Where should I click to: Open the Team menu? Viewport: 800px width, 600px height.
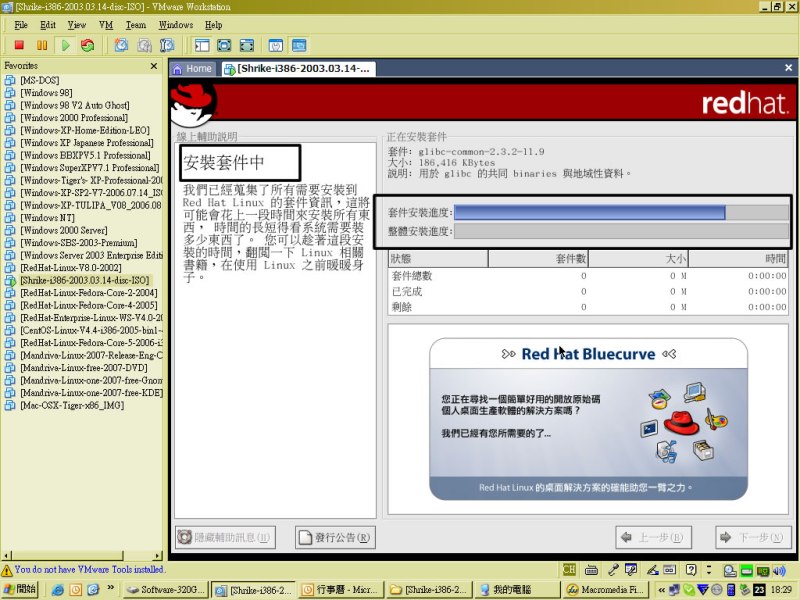[136, 25]
